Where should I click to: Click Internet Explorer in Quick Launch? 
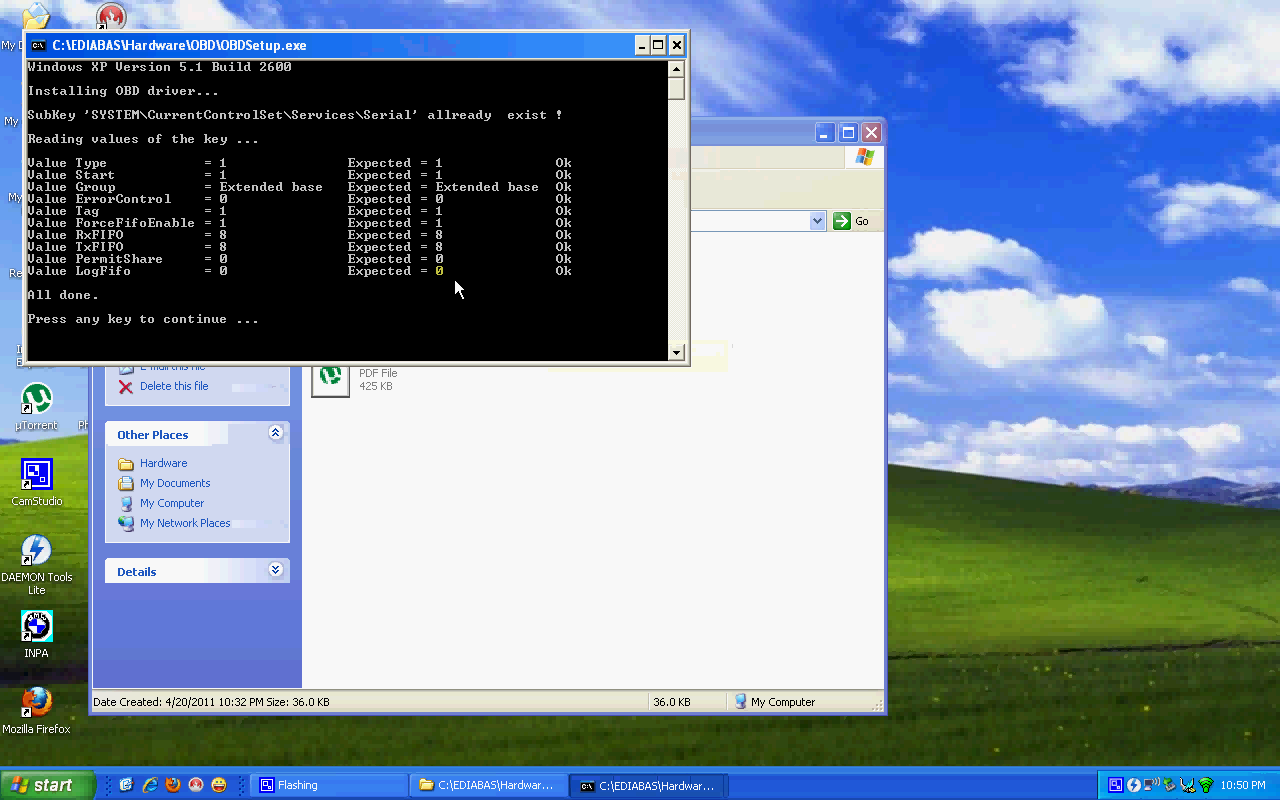click(x=150, y=785)
